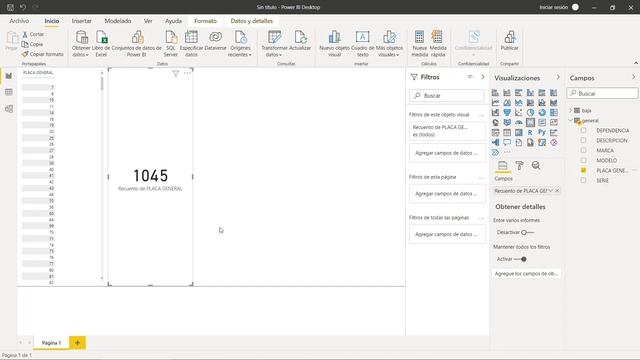This screenshot has width=640, height=360.
Task: Select the Página 1 tab
Action: [51, 343]
